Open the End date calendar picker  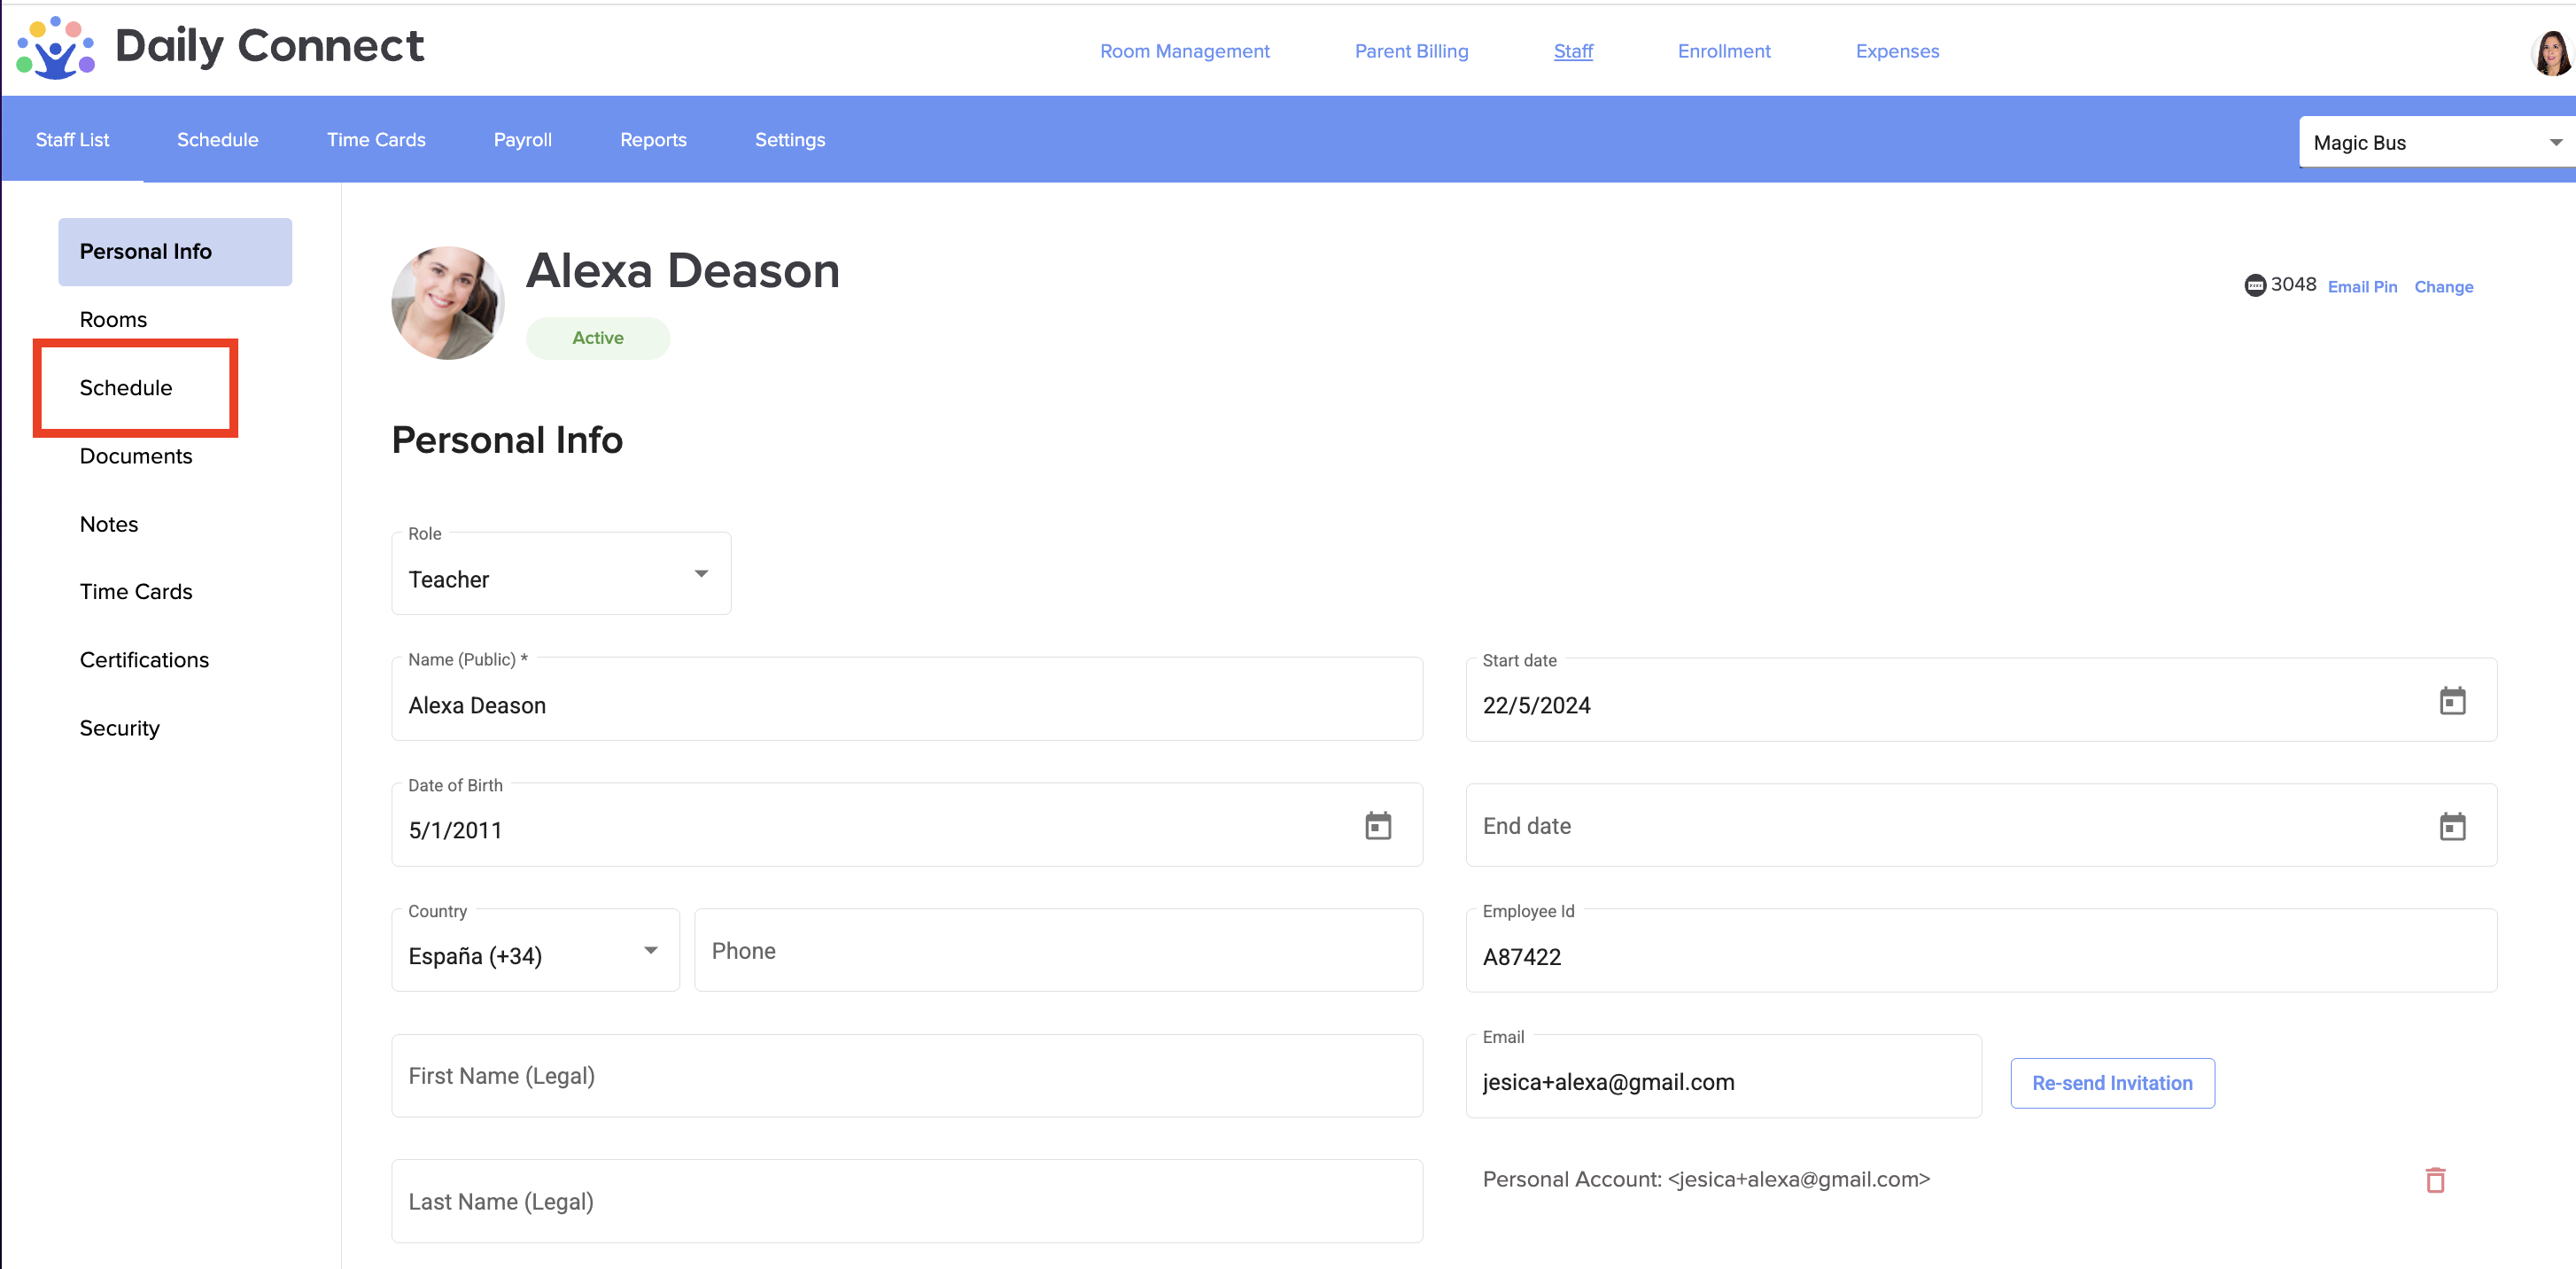coord(2451,826)
